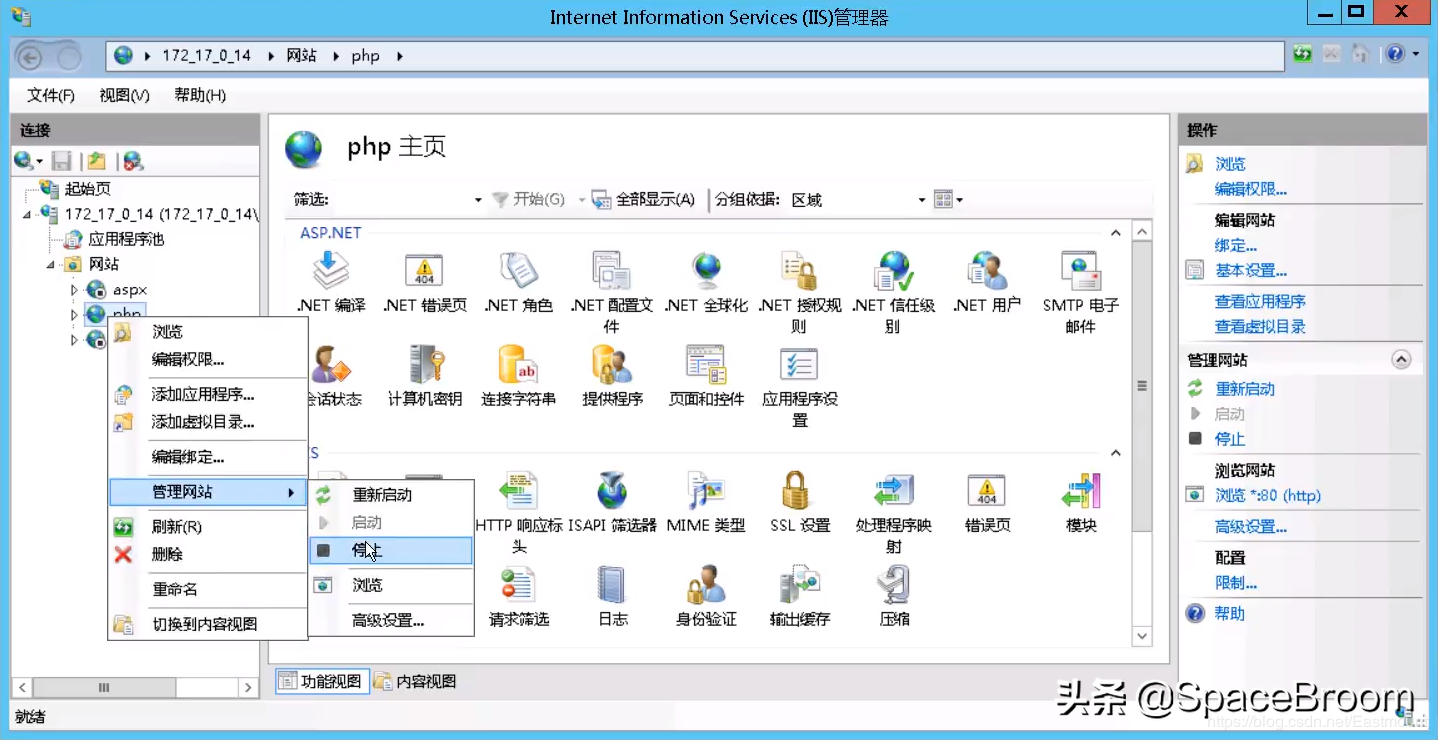Open the 模块 feature icon
This screenshot has height=740, width=1438.
pyautogui.click(x=1080, y=490)
